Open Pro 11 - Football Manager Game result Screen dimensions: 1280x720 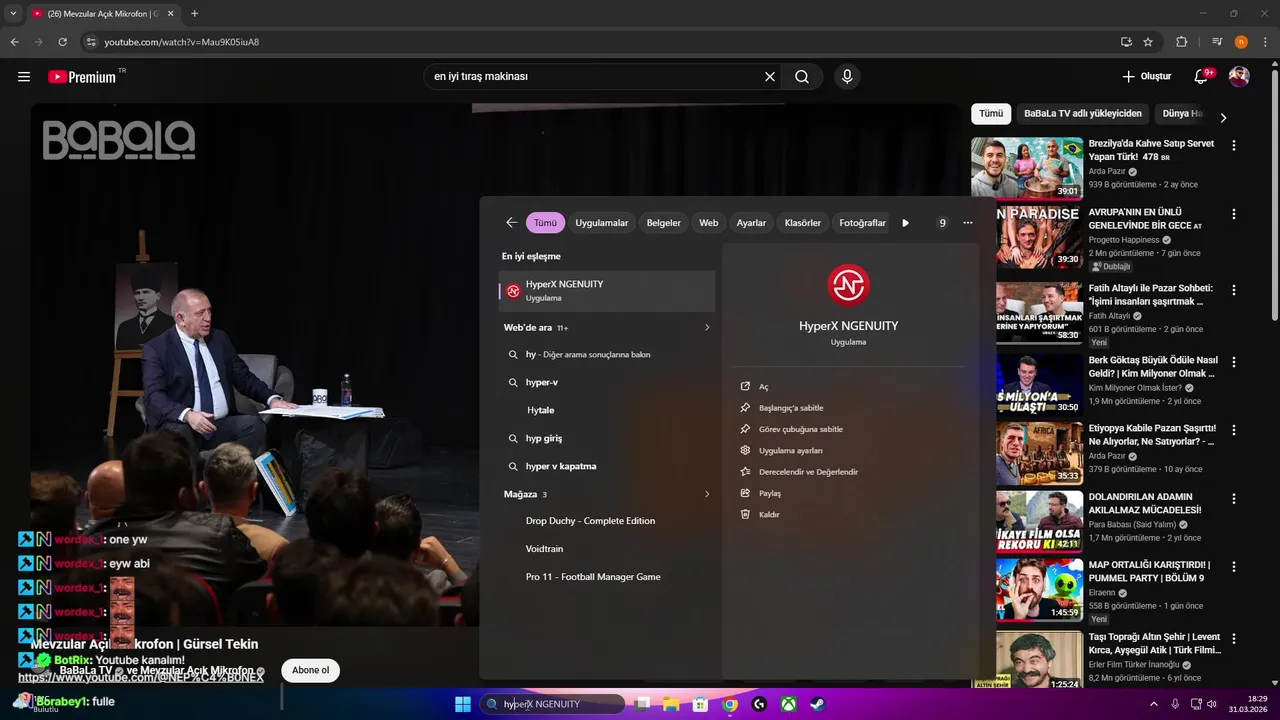click(607, 577)
